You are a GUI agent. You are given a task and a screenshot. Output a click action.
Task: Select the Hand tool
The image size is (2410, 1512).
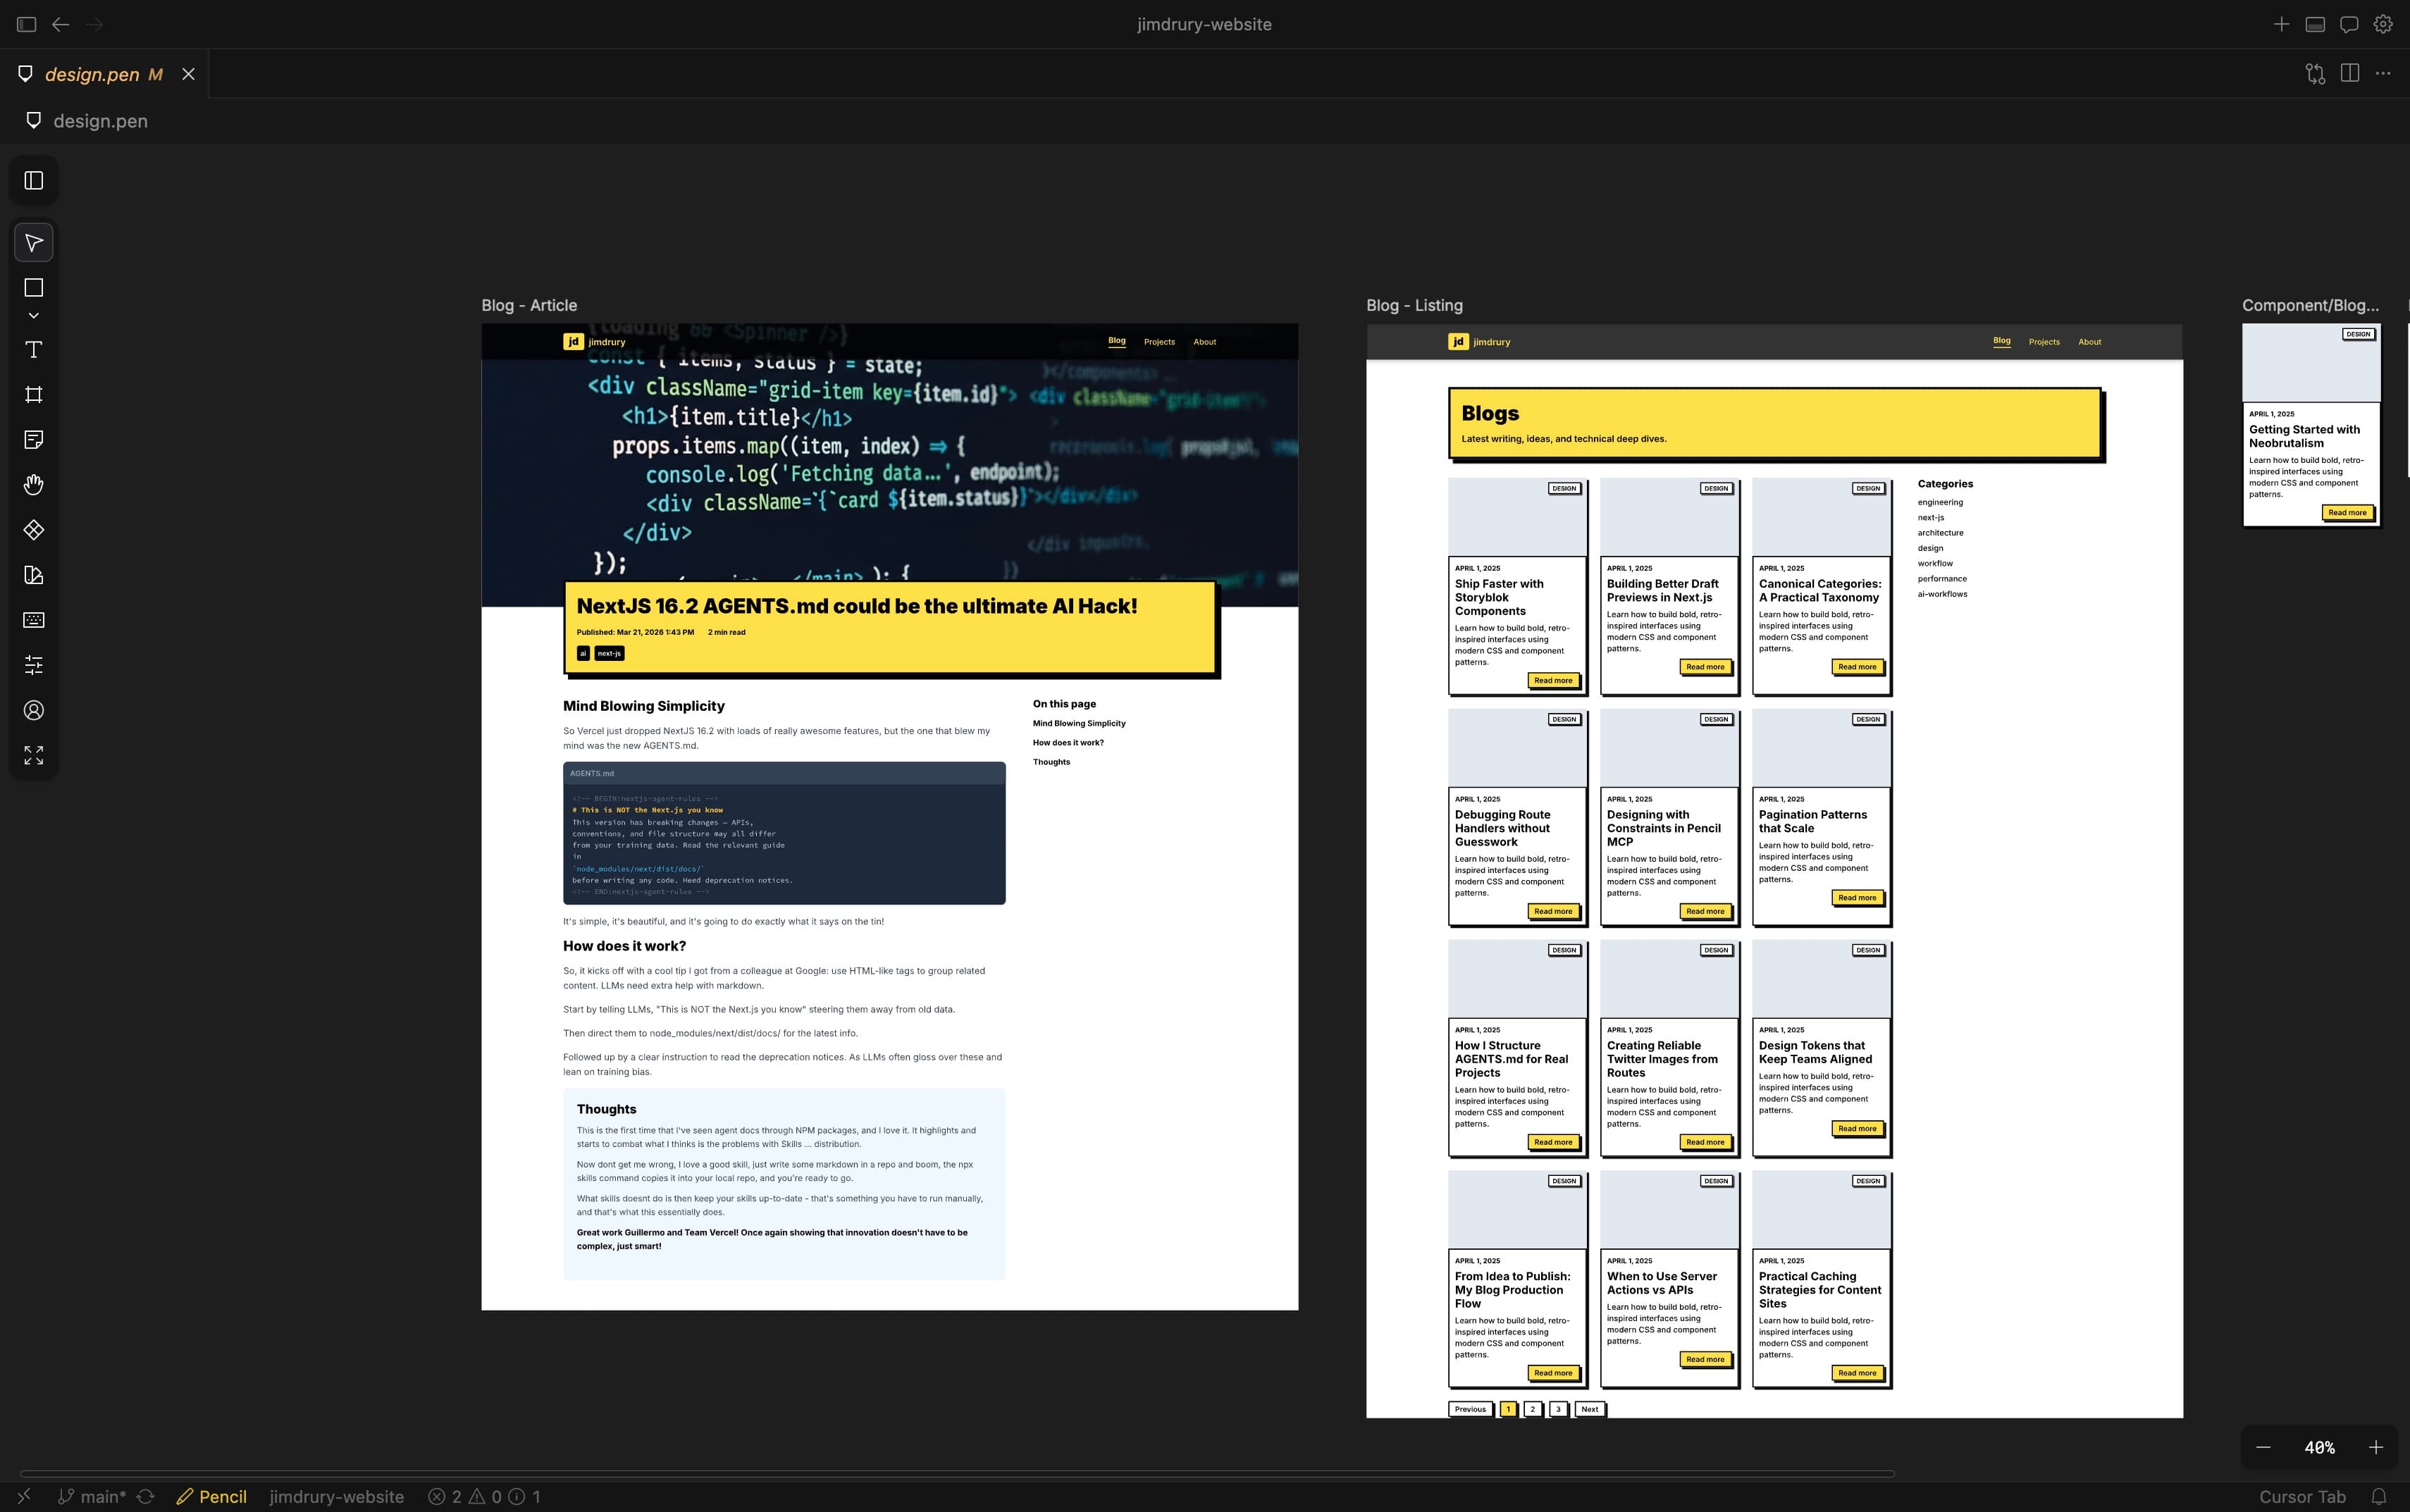click(x=34, y=484)
